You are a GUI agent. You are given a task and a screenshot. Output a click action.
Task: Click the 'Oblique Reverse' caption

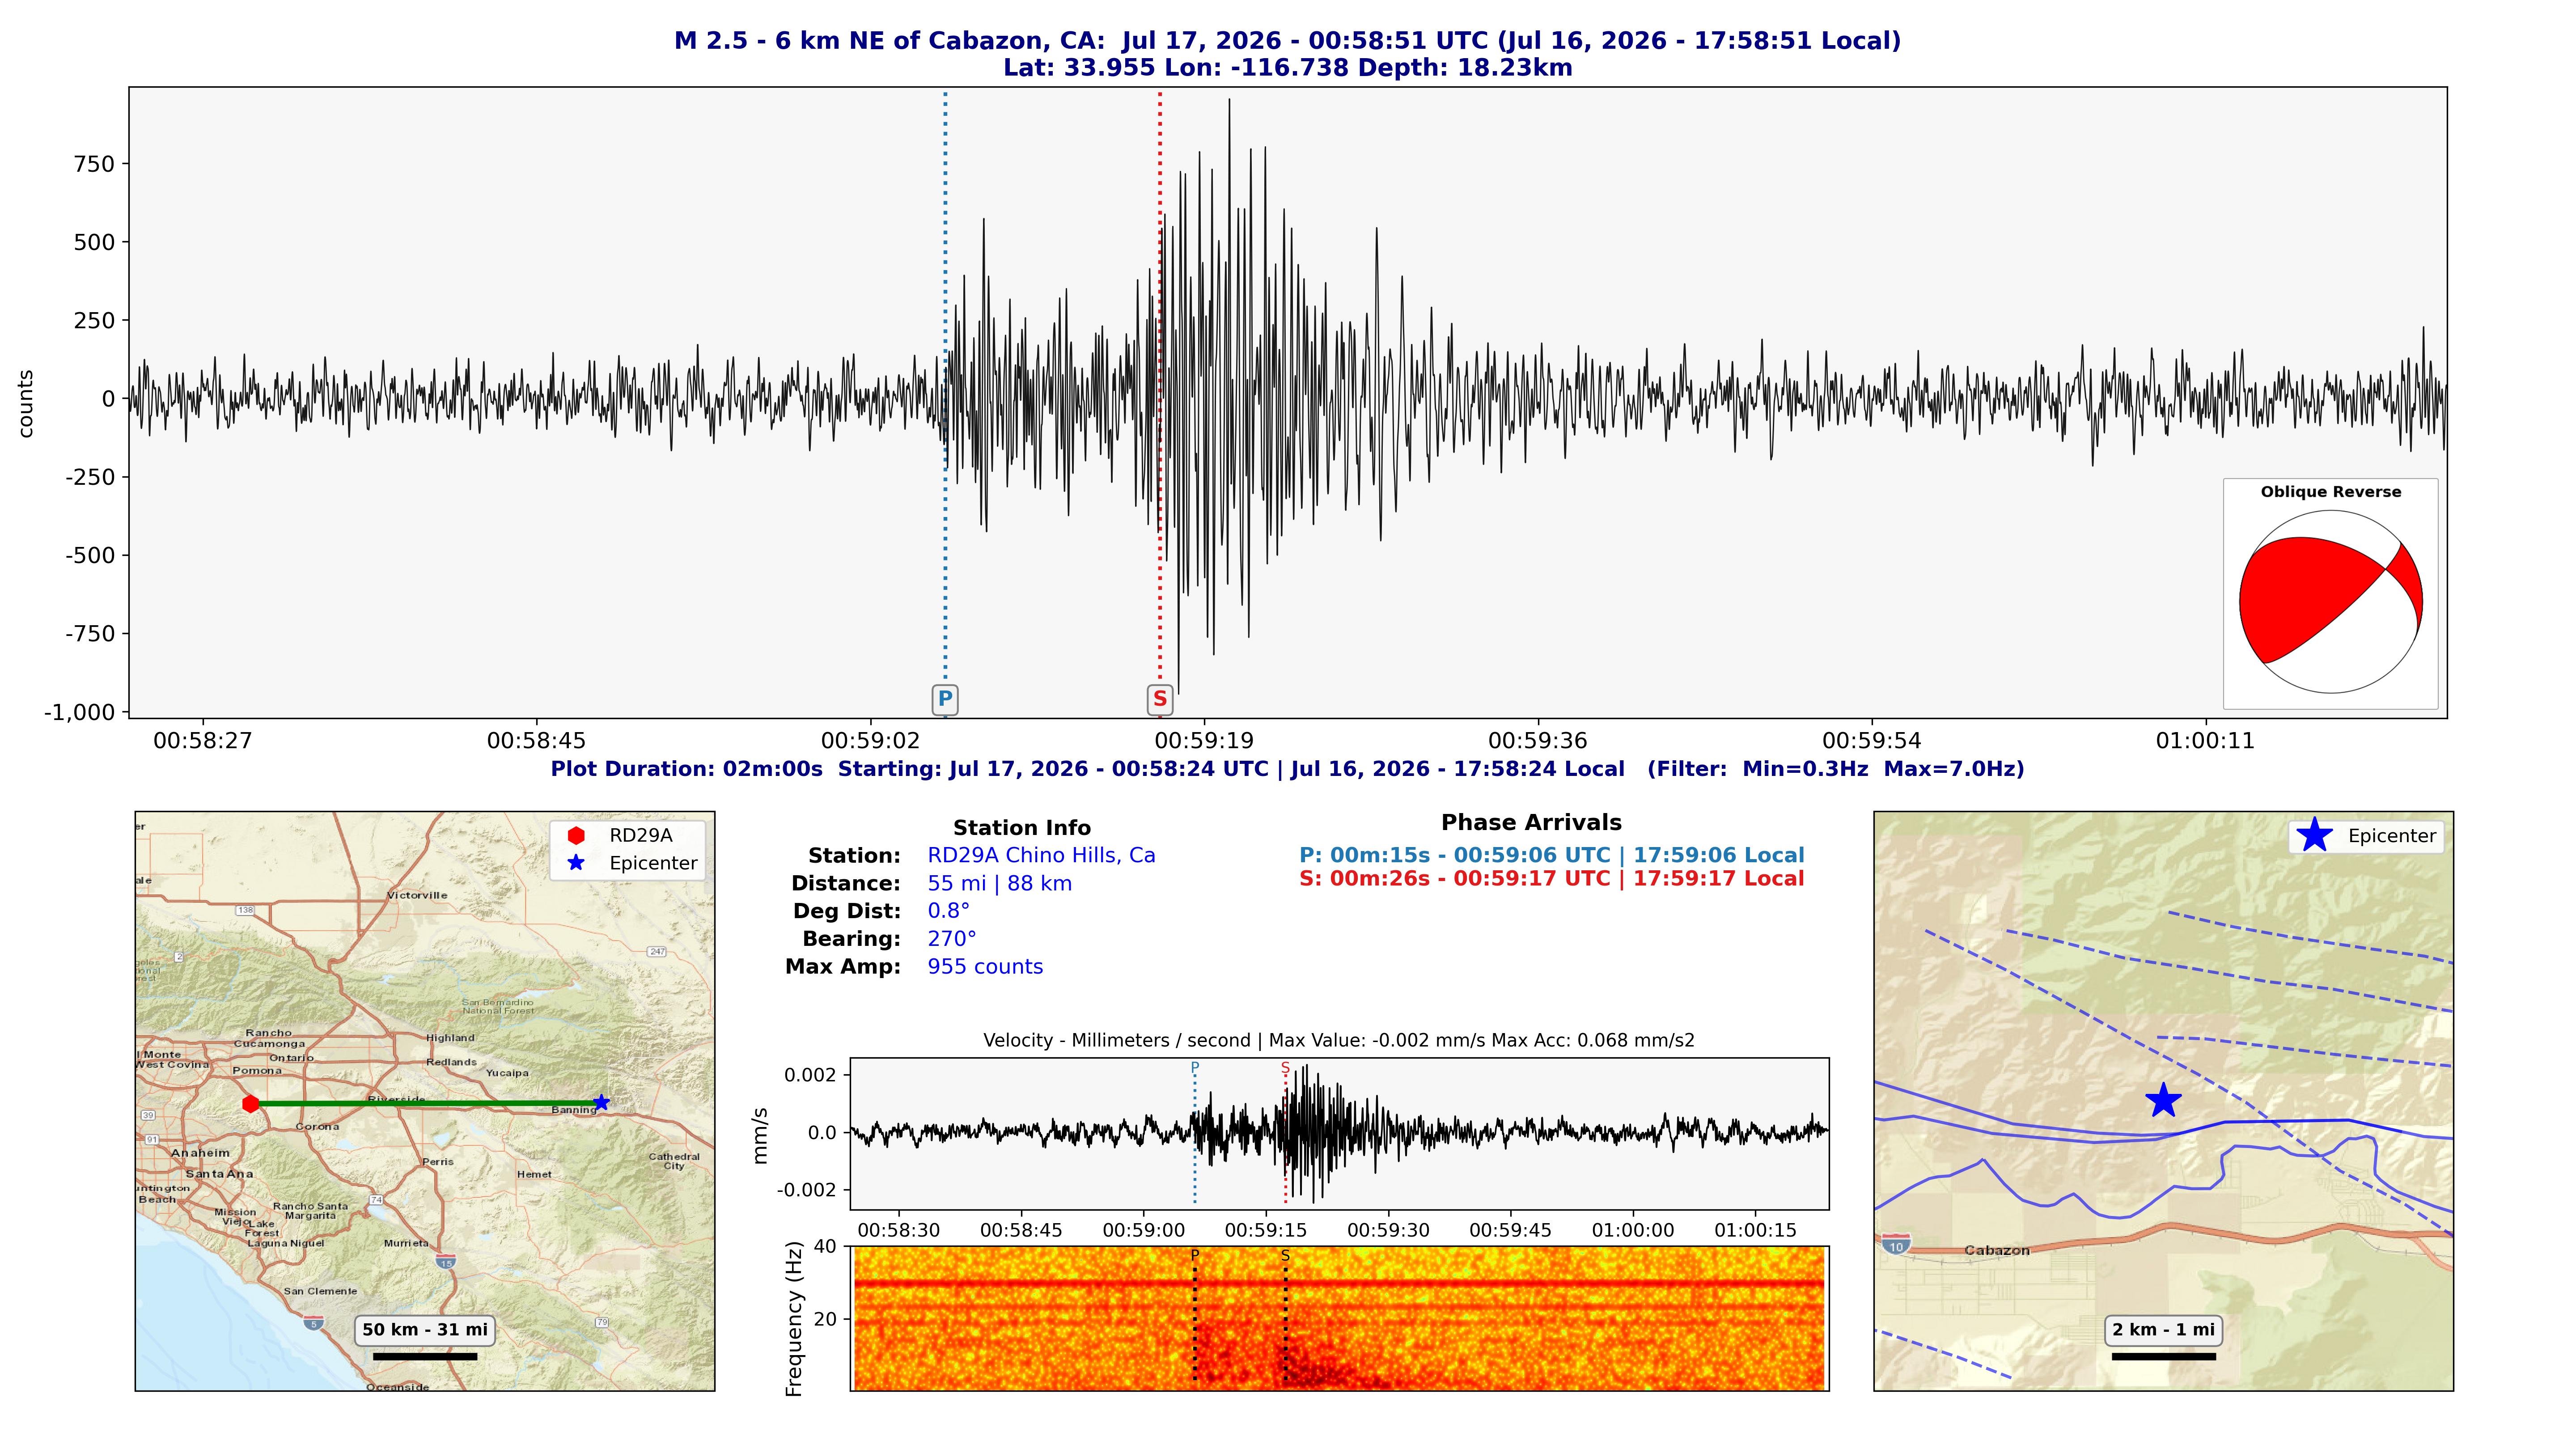coord(2330,492)
